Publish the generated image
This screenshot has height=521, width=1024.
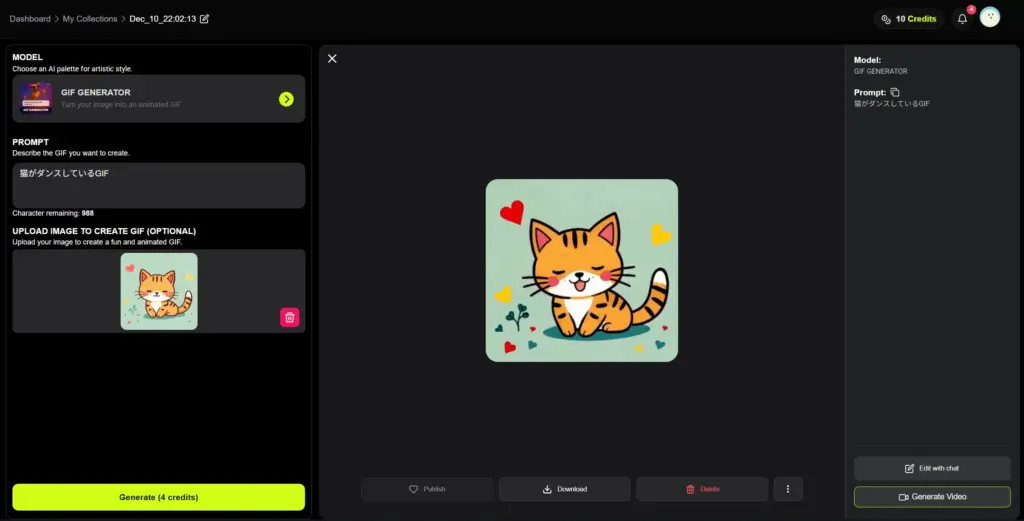pos(427,489)
